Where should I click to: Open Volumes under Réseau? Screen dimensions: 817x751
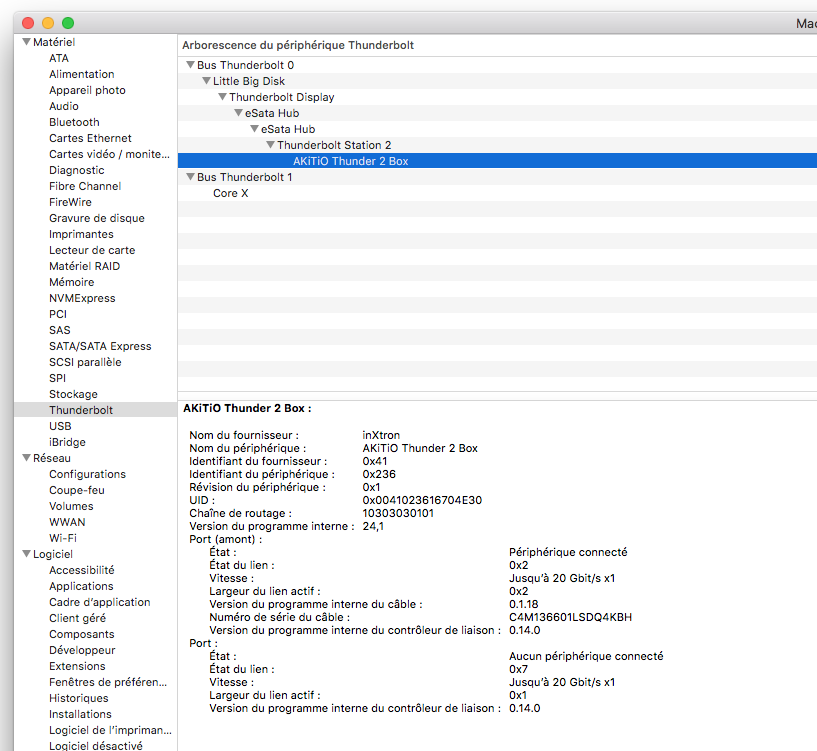click(x=71, y=506)
